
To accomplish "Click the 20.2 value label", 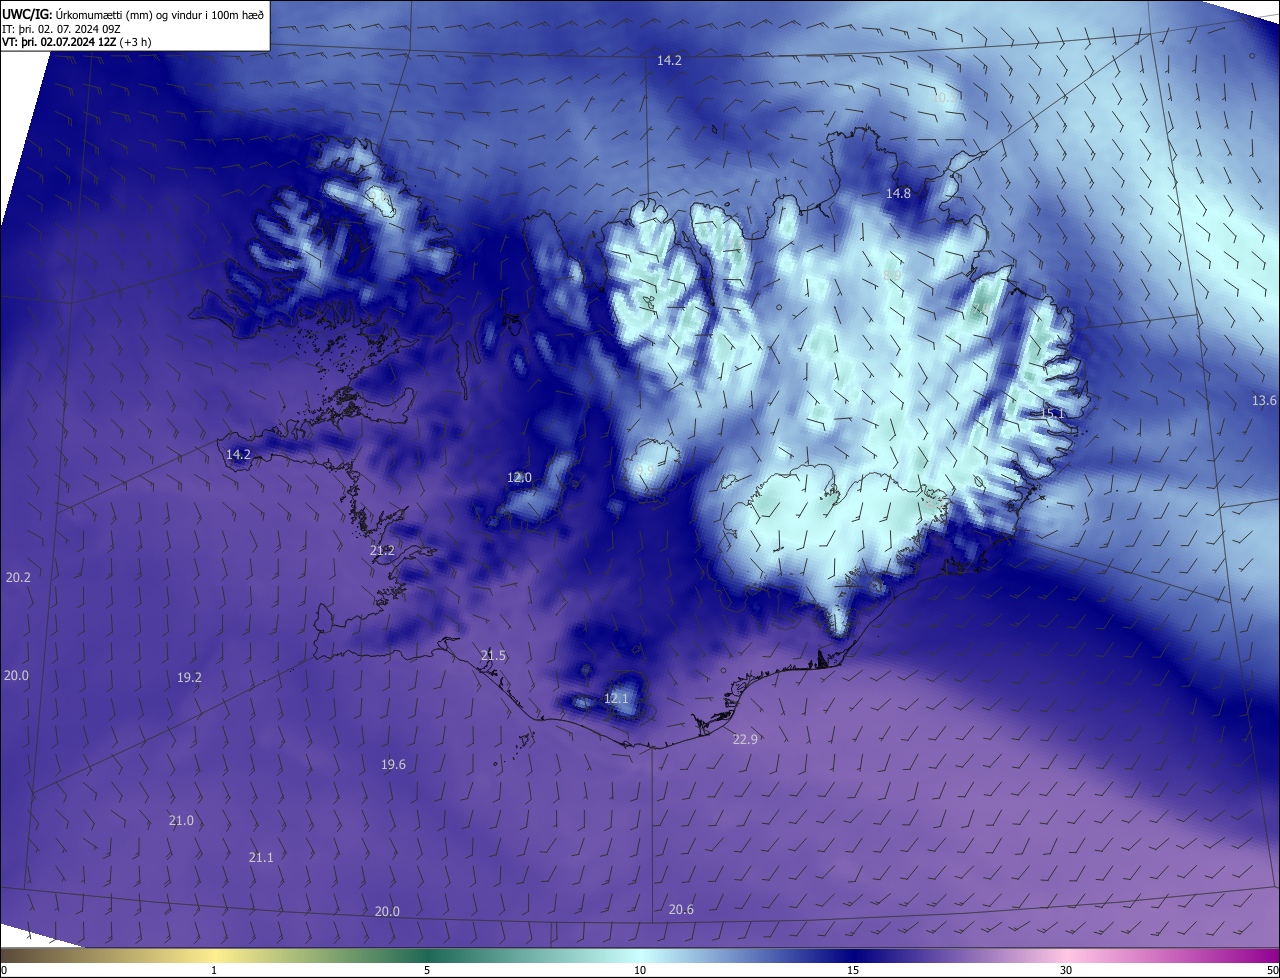I will pos(18,578).
